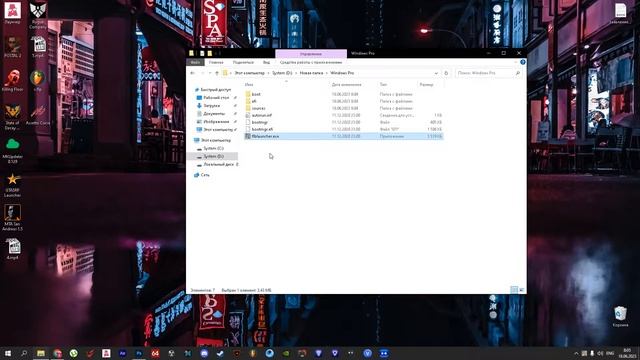Screen dimensions: 640x360
Task: Sort files by Имя column
Action: point(249,84)
